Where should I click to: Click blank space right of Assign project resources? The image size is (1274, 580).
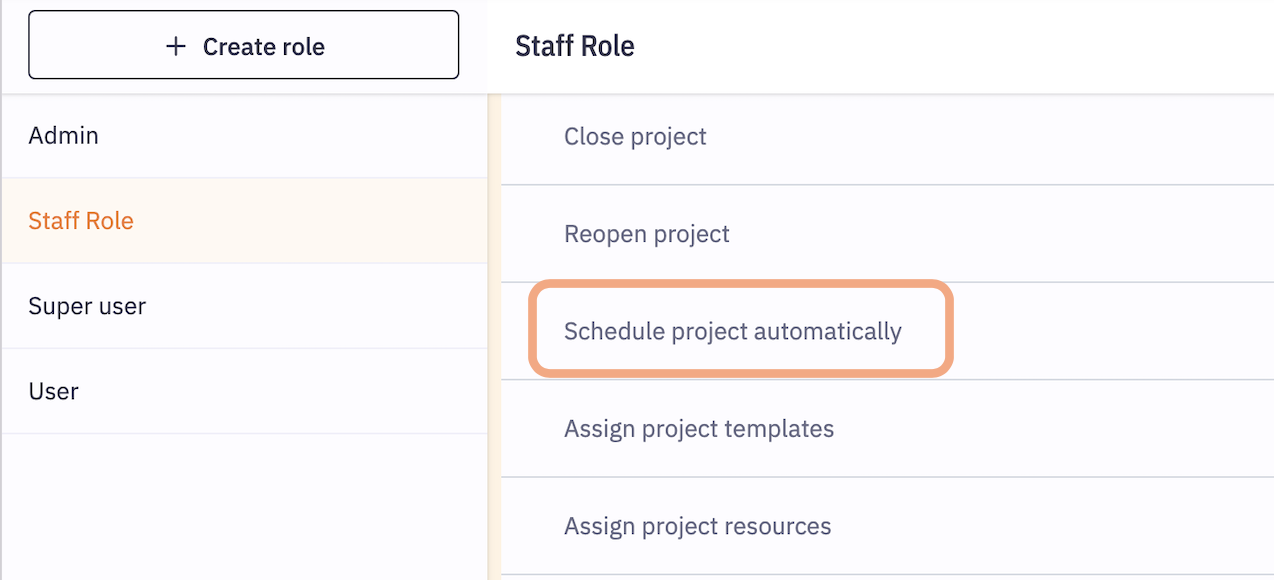pos(1050,526)
